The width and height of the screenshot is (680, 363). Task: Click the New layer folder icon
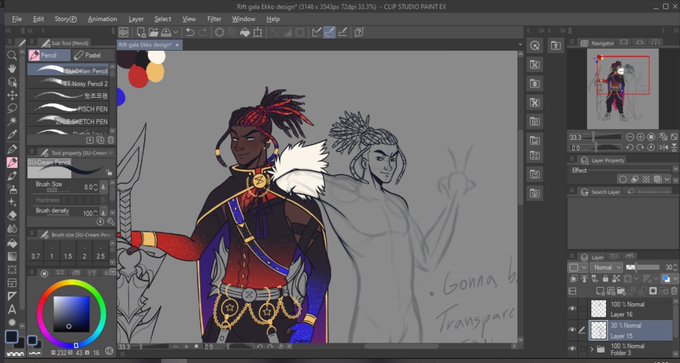pos(621,291)
